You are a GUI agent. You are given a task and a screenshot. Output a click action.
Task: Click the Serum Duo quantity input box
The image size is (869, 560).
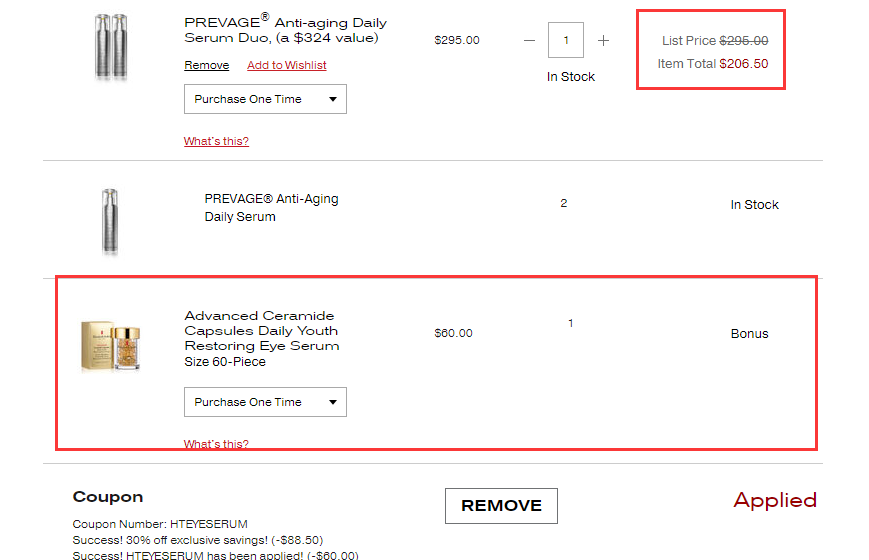click(x=566, y=41)
